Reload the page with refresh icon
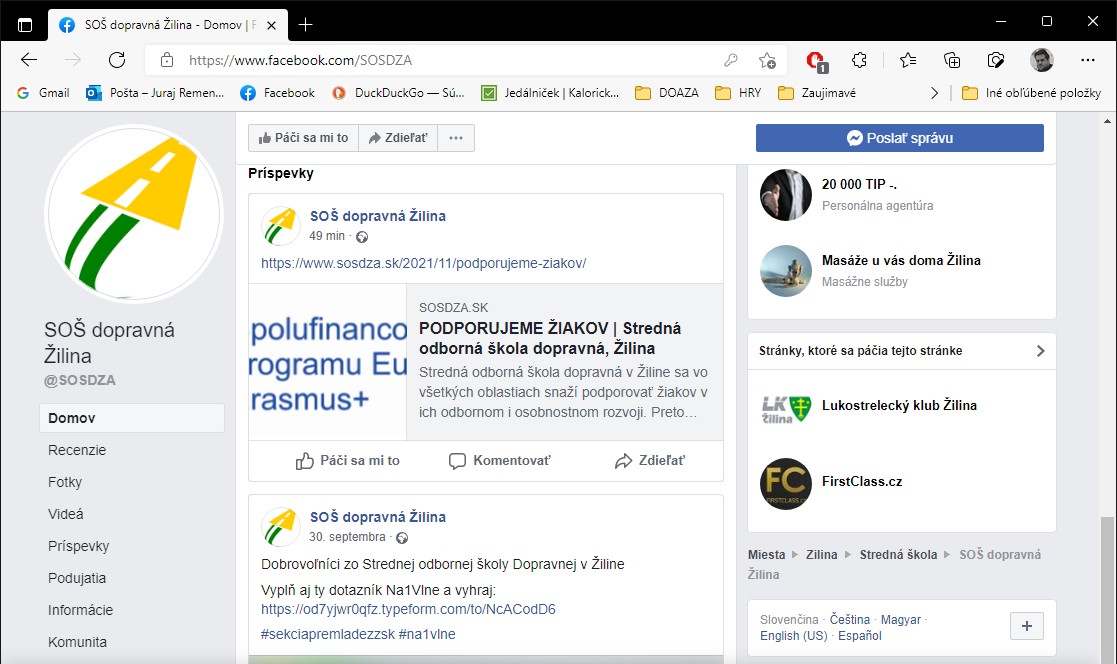1117x664 pixels. tap(117, 60)
